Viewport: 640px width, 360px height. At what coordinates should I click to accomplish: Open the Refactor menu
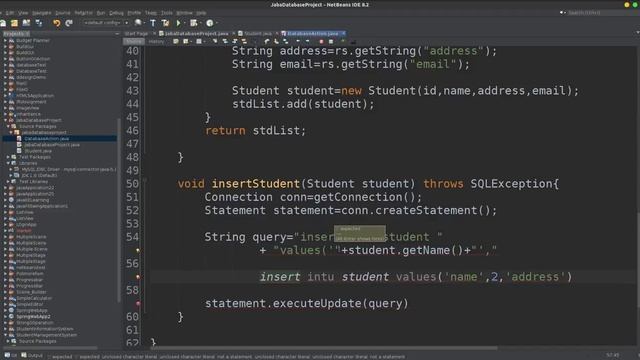tap(83, 13)
